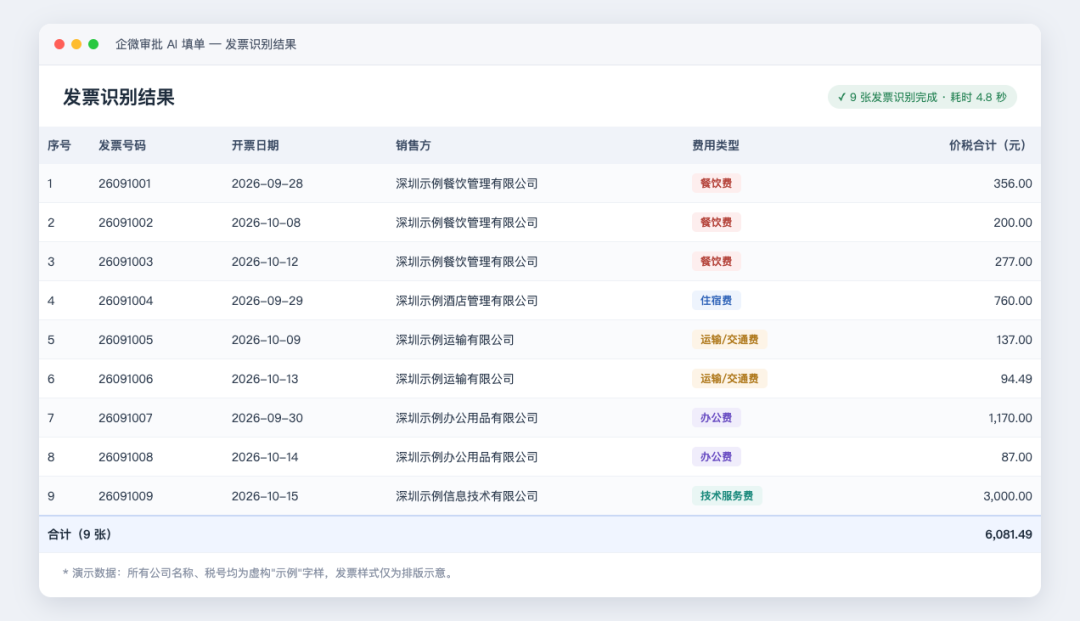Select invoice number 26091003
The width and height of the screenshot is (1080, 621).
pyautogui.click(x=125, y=262)
